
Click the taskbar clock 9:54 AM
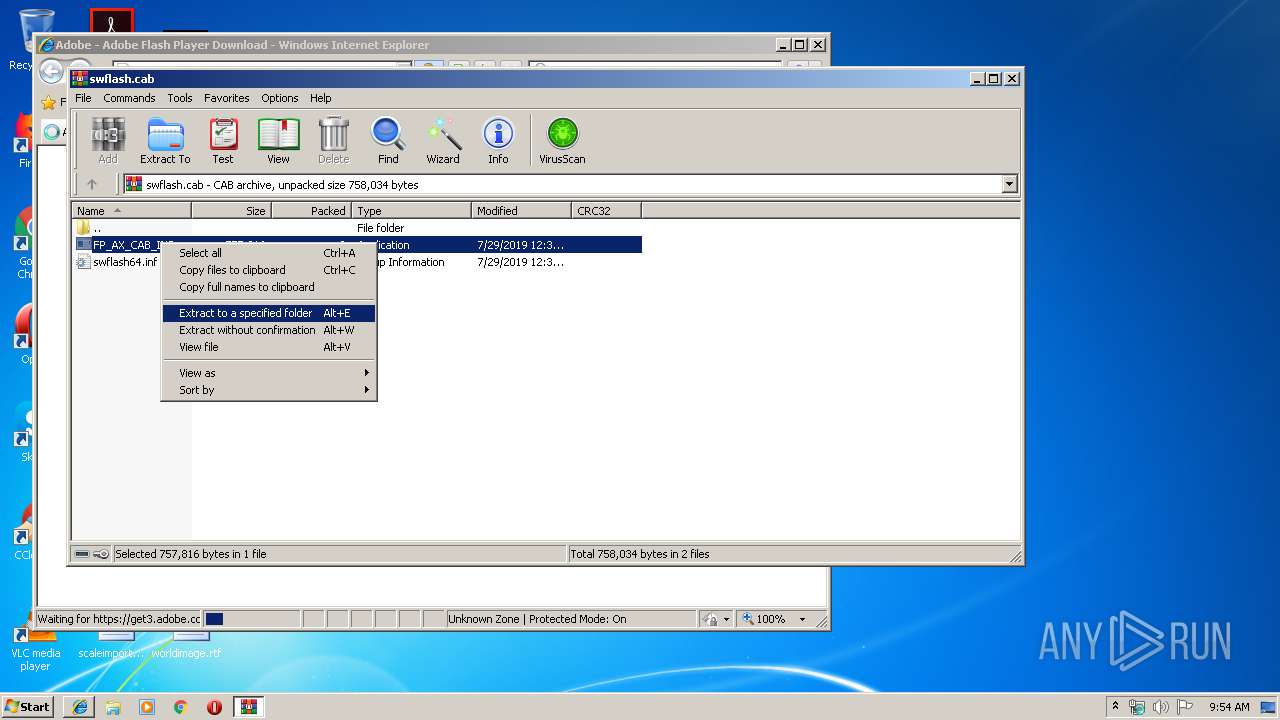(x=1229, y=707)
